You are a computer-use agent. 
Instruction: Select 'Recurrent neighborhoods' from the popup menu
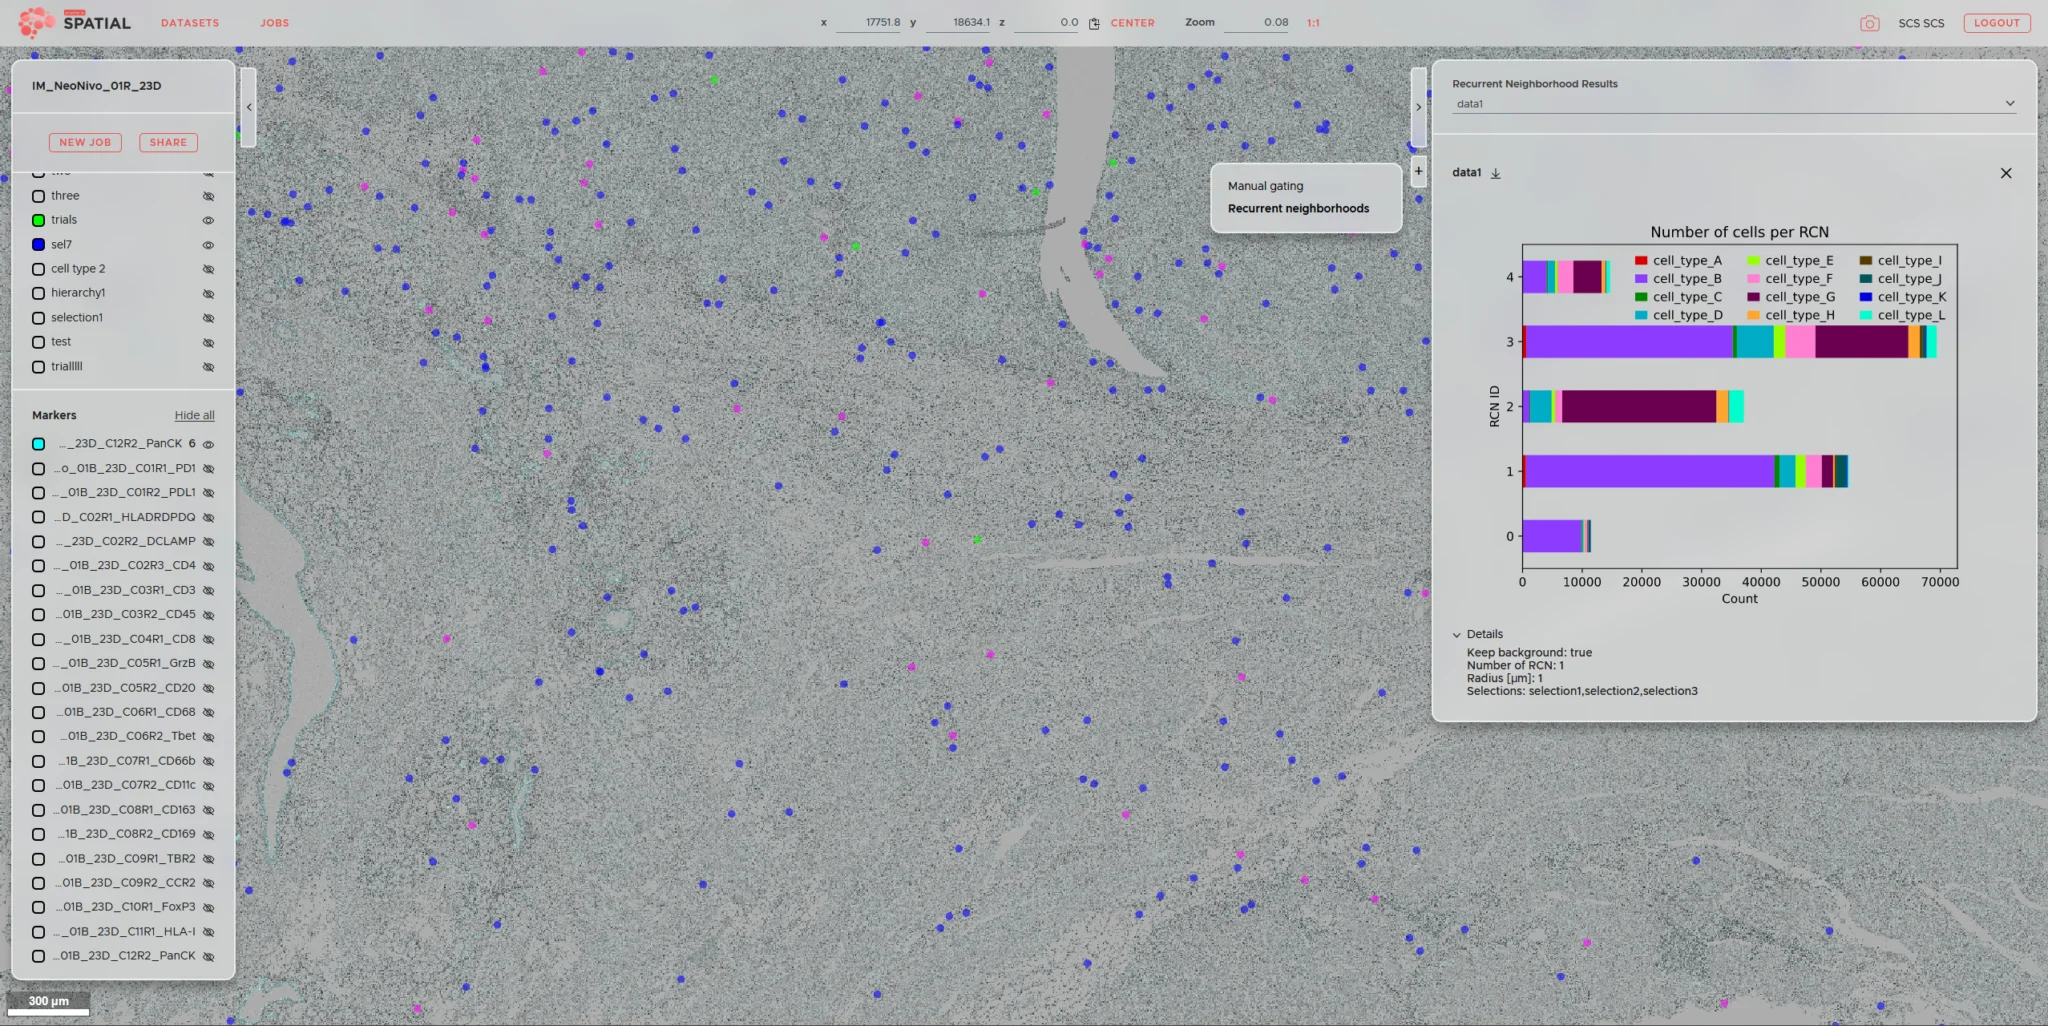point(1299,209)
